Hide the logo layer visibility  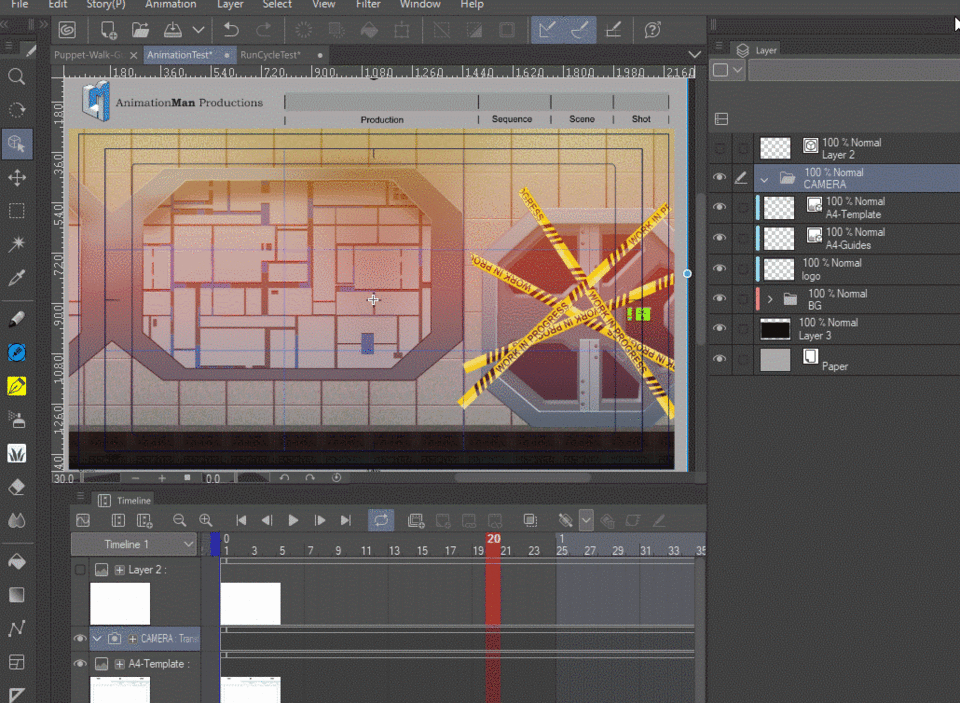tap(719, 268)
